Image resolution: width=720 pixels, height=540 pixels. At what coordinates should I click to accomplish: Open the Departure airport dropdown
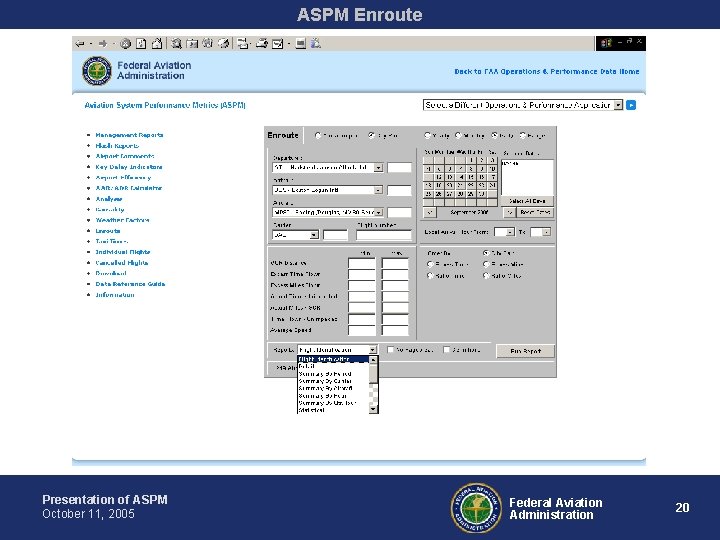pyautogui.click(x=379, y=167)
